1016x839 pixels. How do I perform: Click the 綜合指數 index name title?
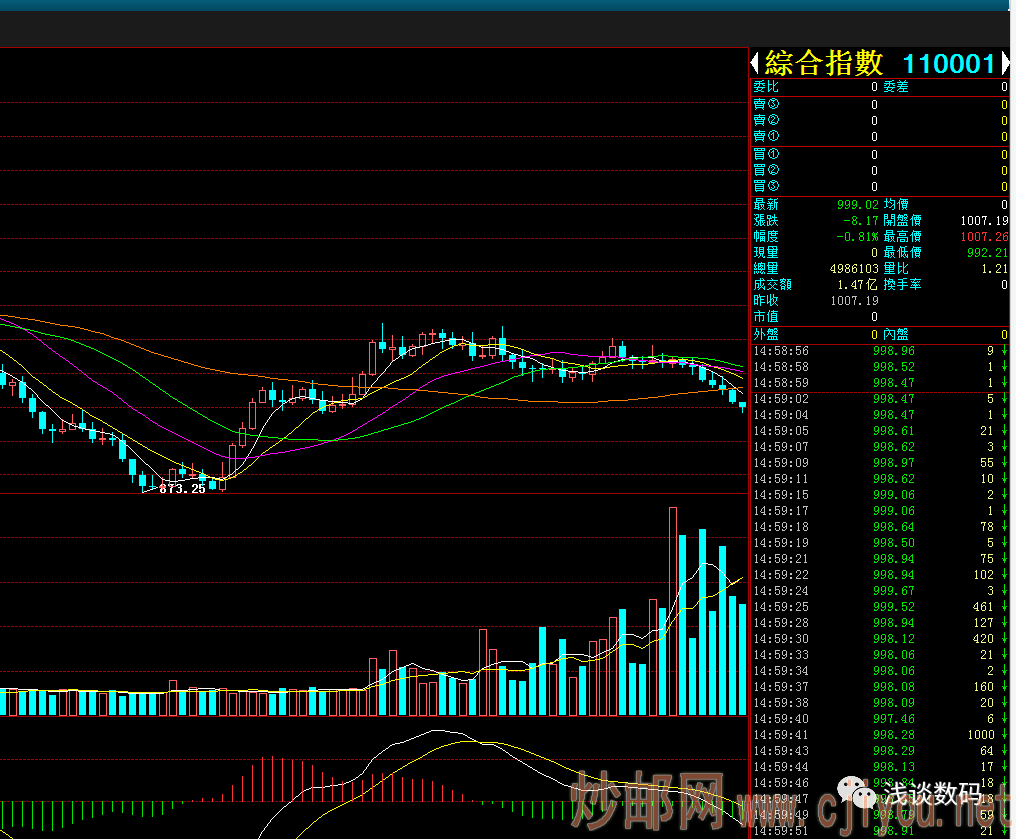tap(824, 63)
